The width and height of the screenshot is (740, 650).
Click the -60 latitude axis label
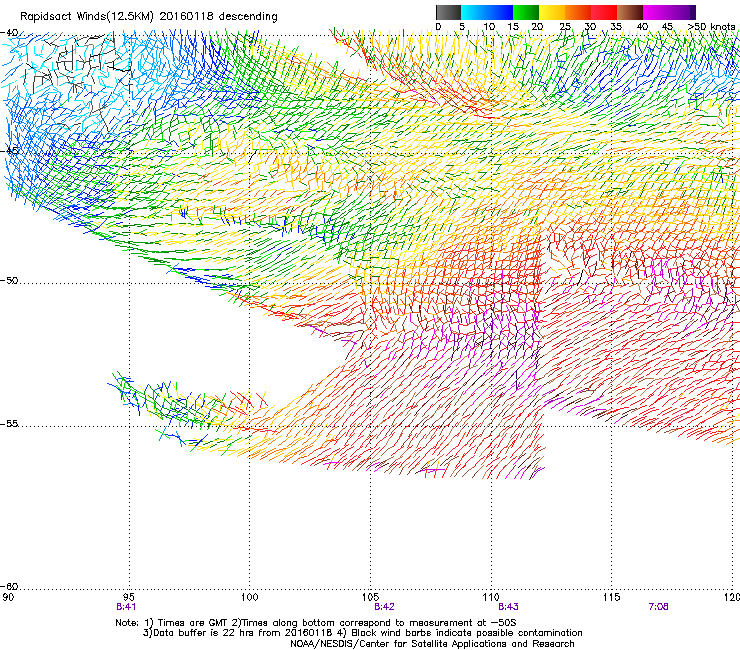[9, 587]
